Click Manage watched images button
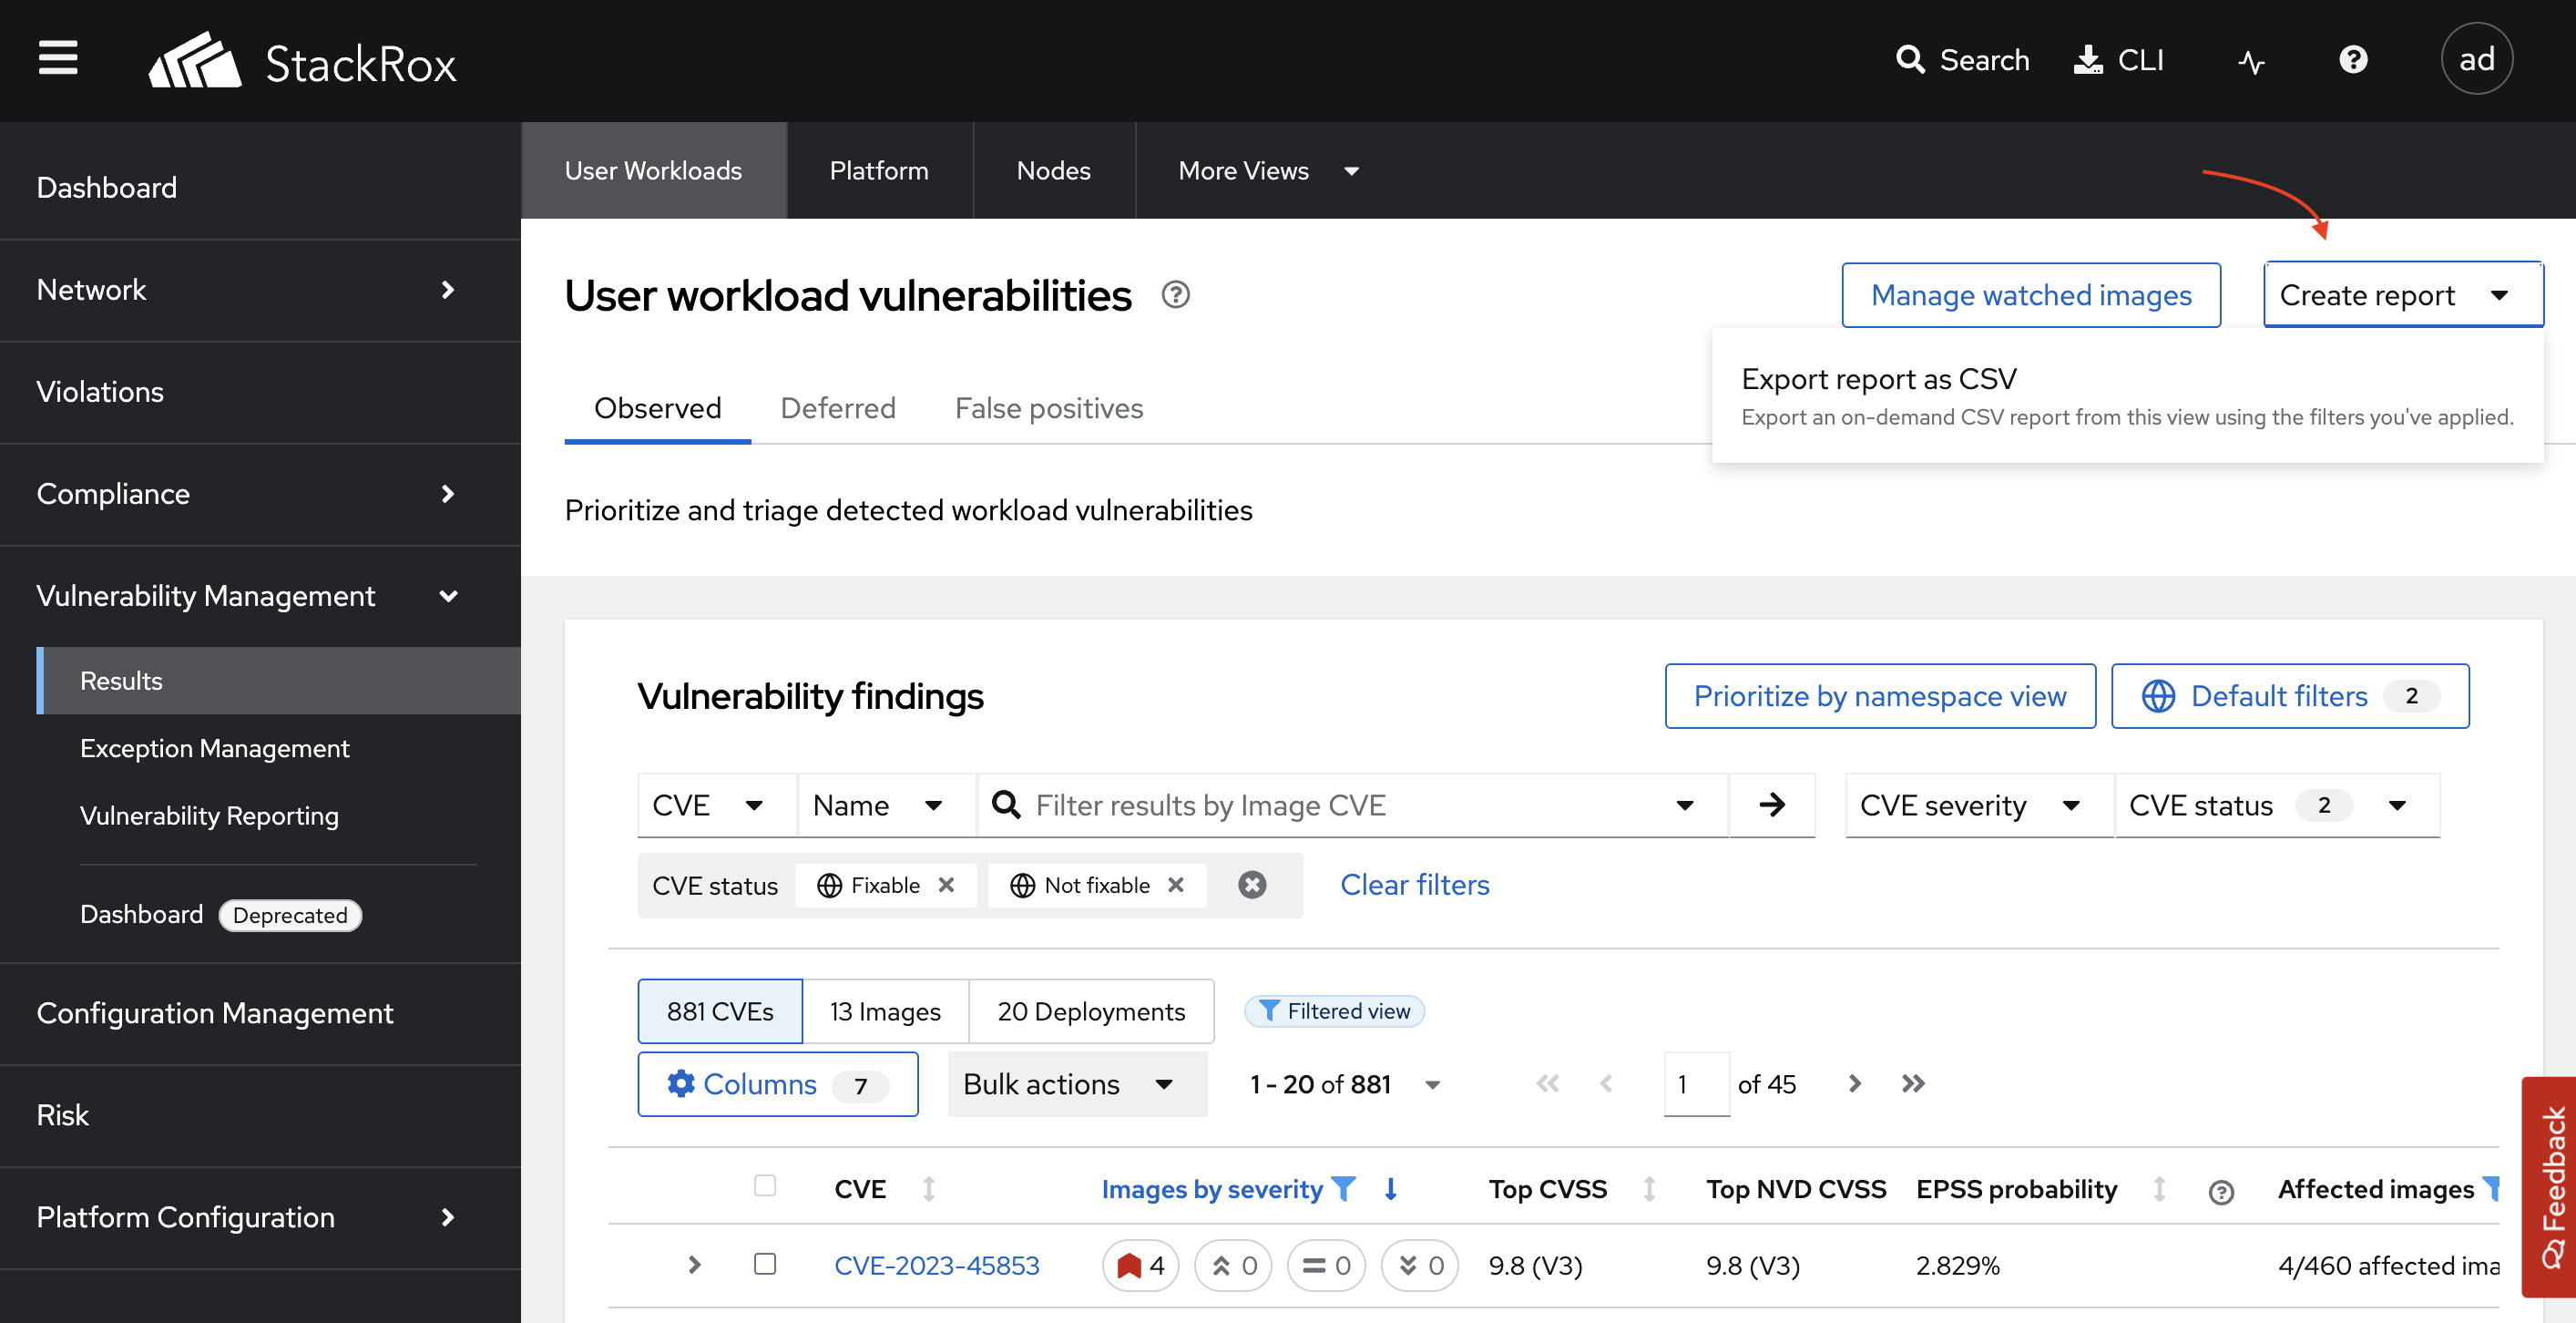2576x1323 pixels. click(2030, 295)
